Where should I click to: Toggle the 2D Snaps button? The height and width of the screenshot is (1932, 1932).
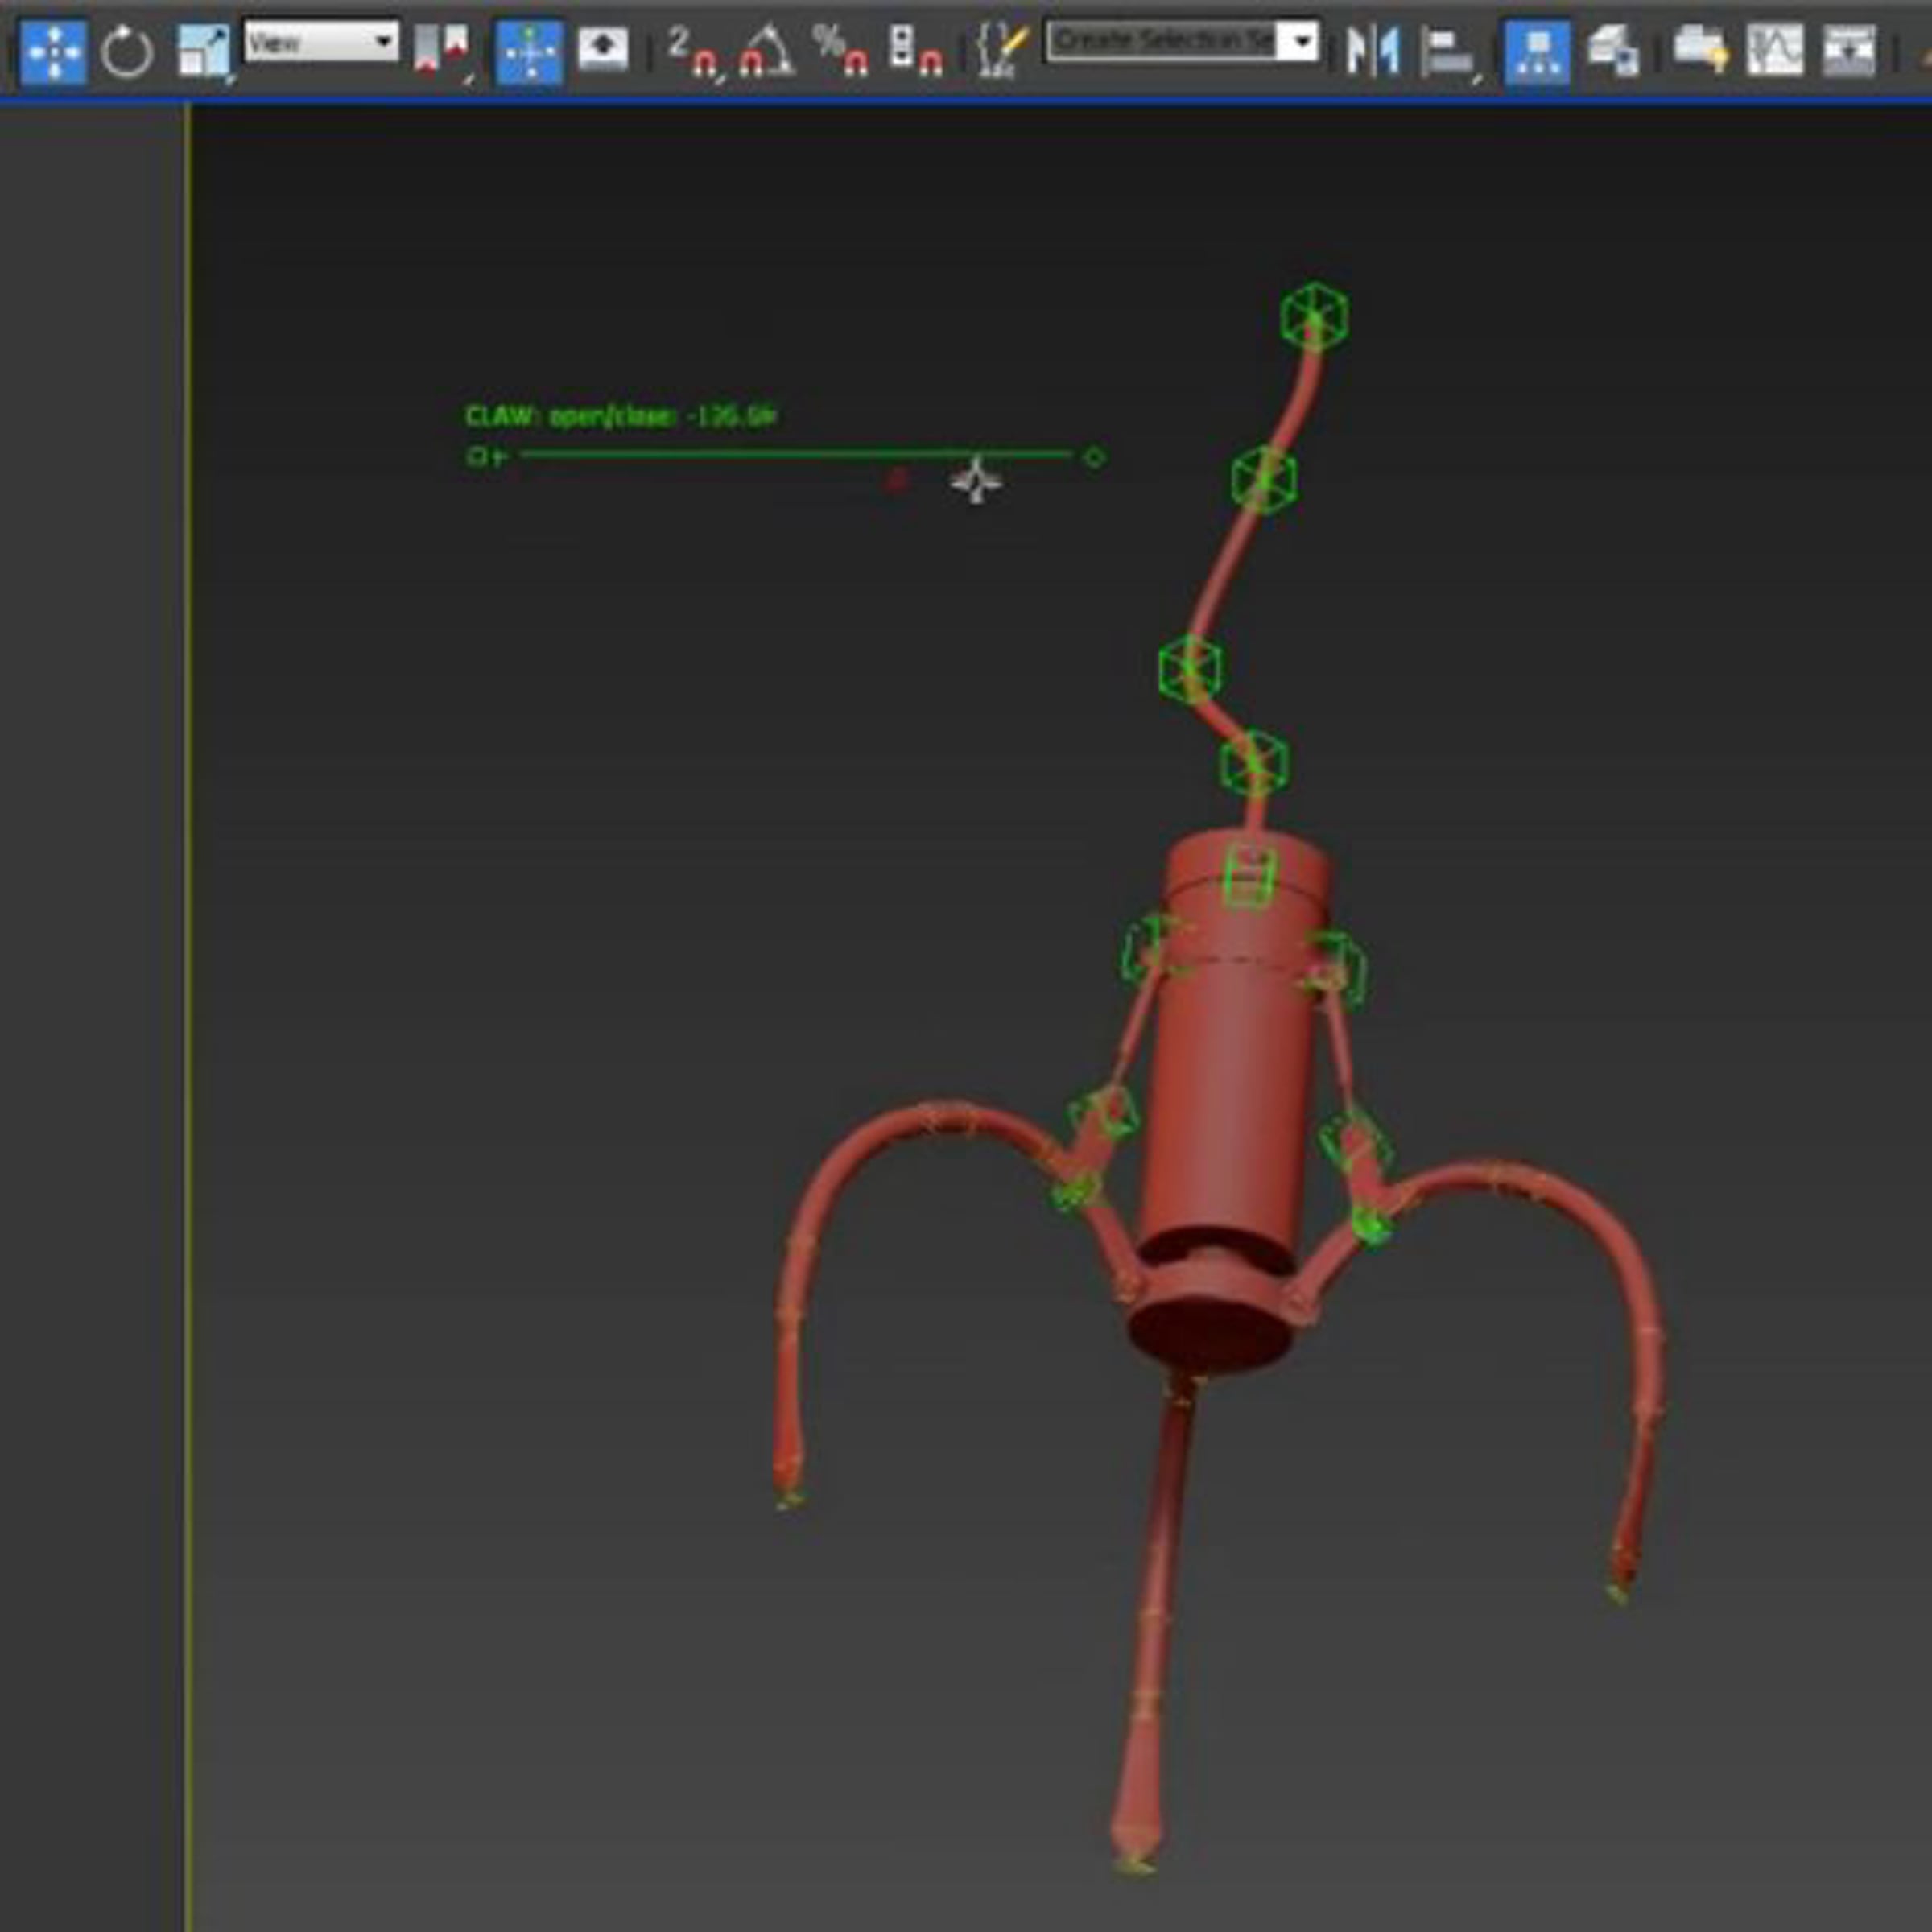click(x=692, y=52)
